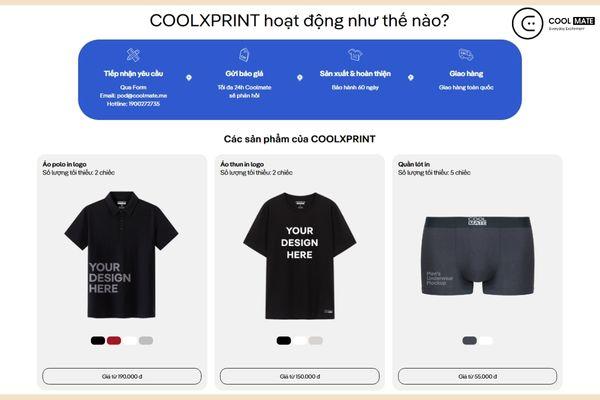This screenshot has height=400, width=600.
Task: Open the black polo shirt product image
Action: pos(121,255)
